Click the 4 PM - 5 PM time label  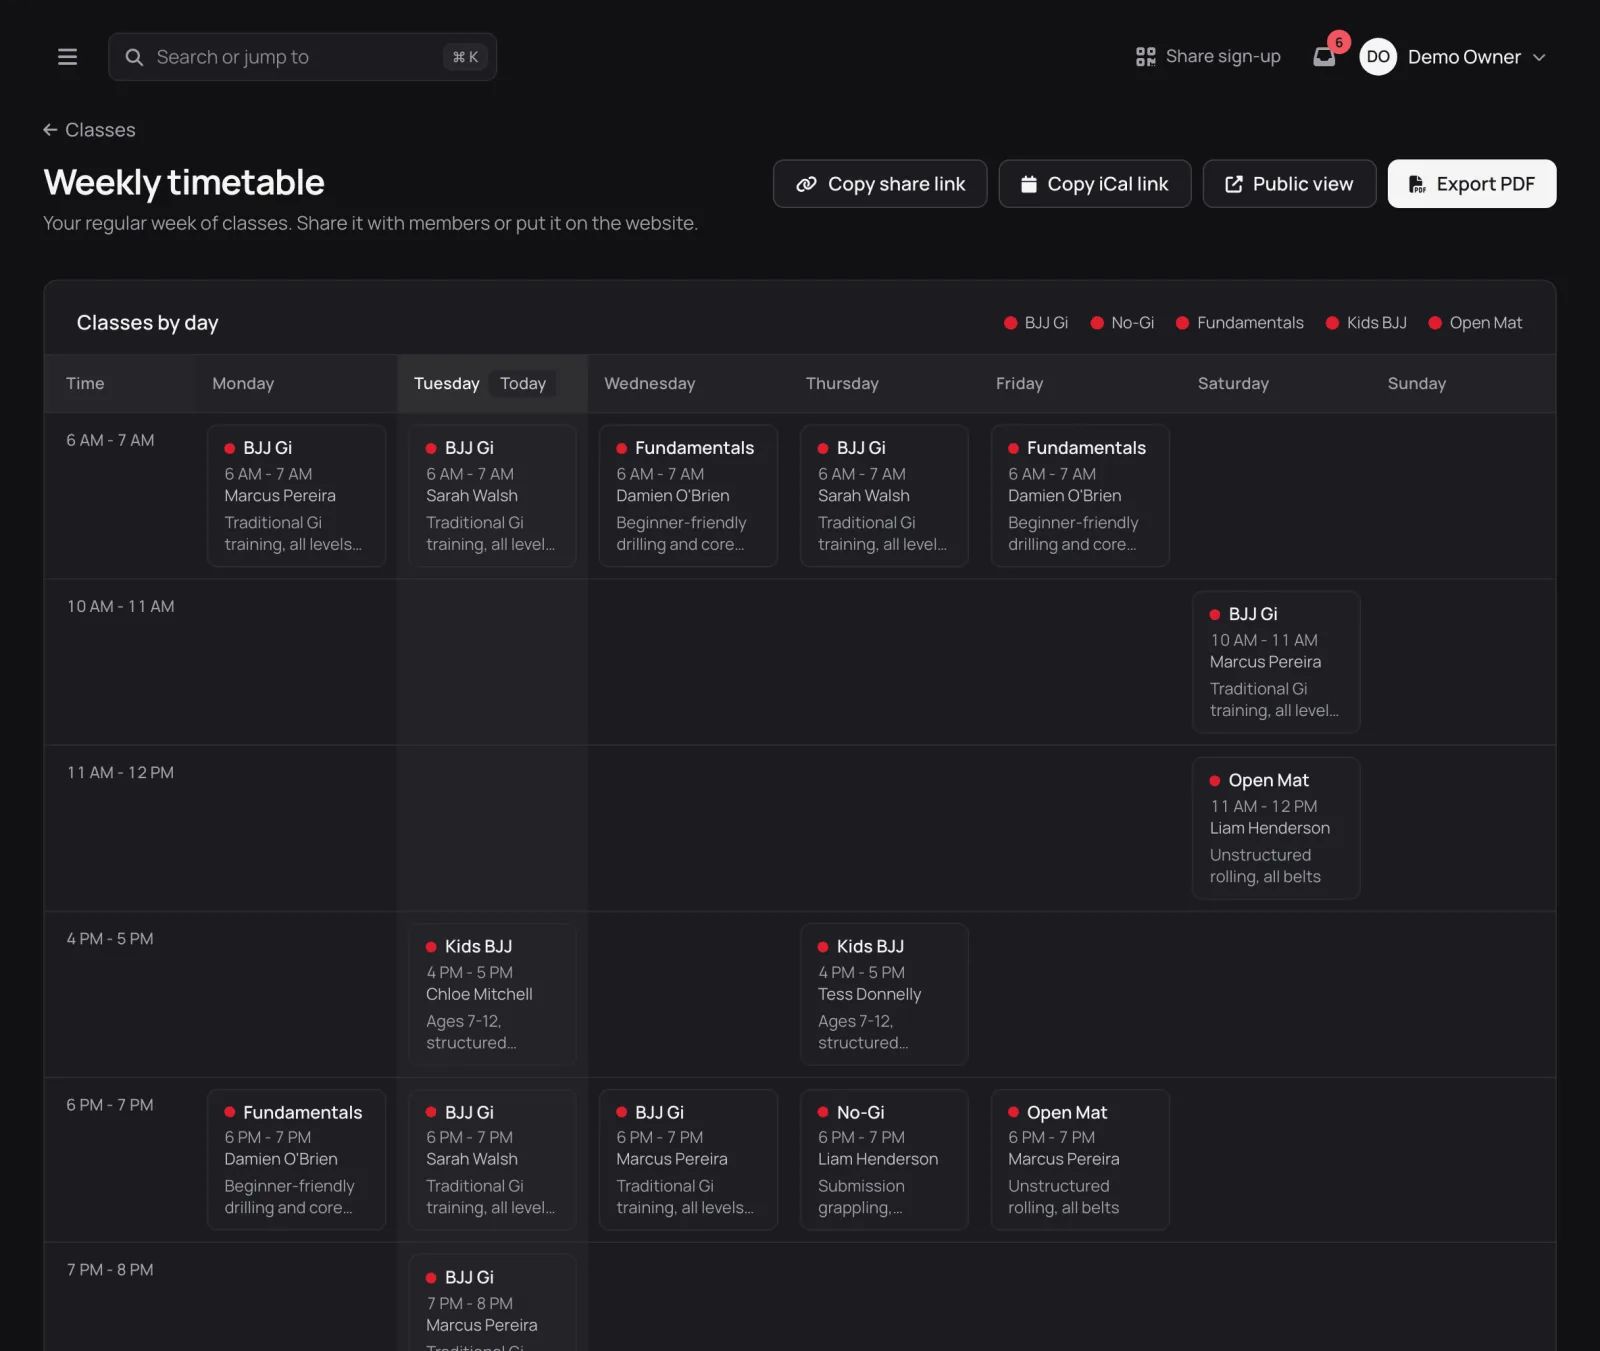110,939
